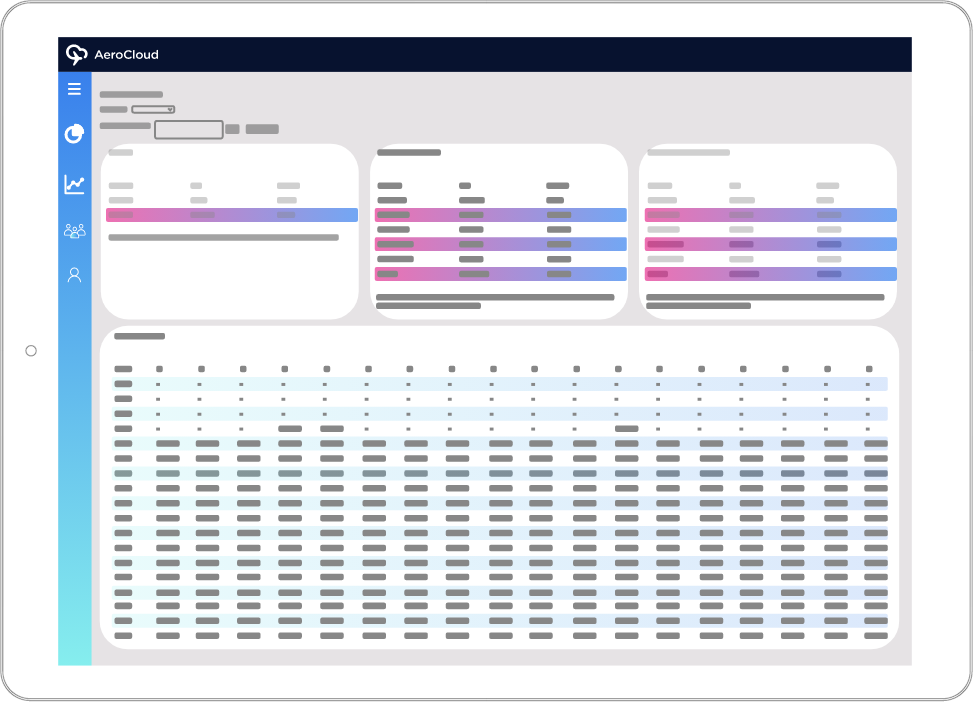Expand the small dropdown near the page title
The width and height of the screenshot is (973, 702).
153,109
